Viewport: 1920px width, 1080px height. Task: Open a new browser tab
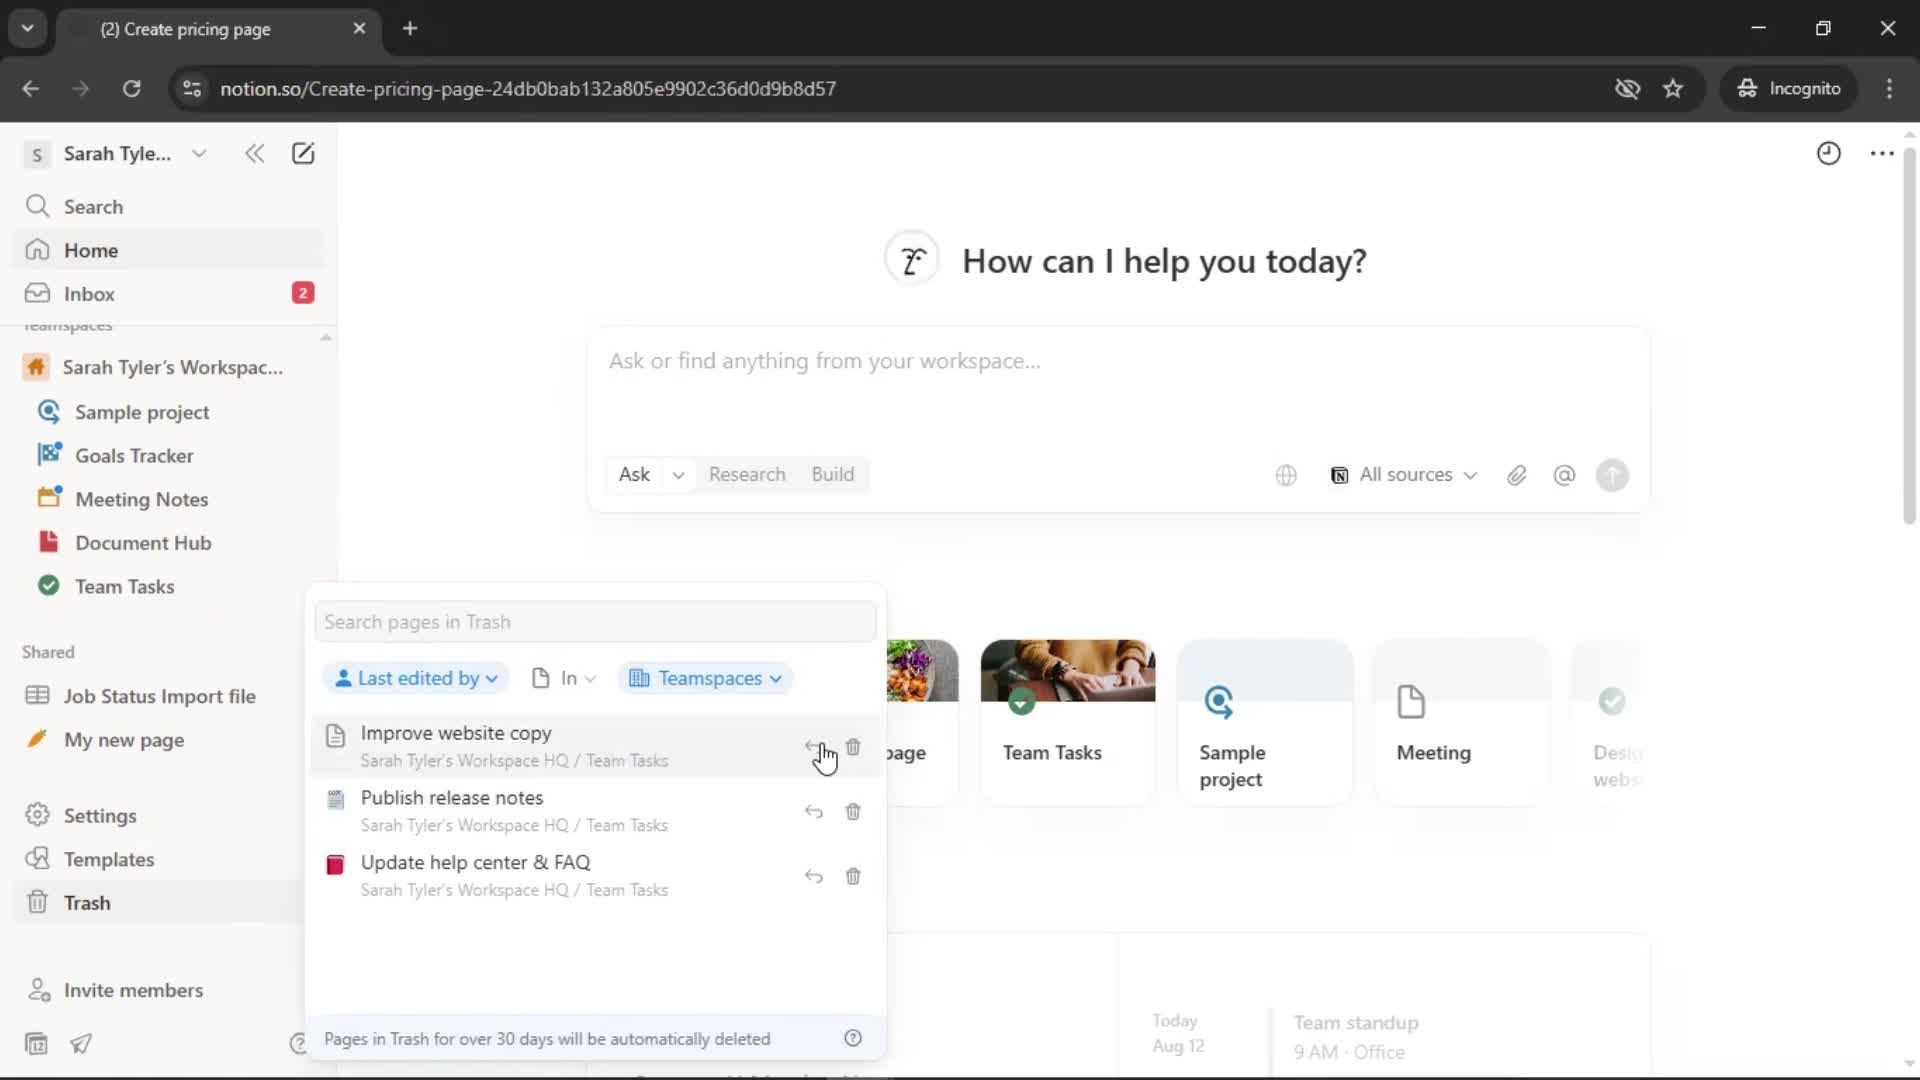410,28
